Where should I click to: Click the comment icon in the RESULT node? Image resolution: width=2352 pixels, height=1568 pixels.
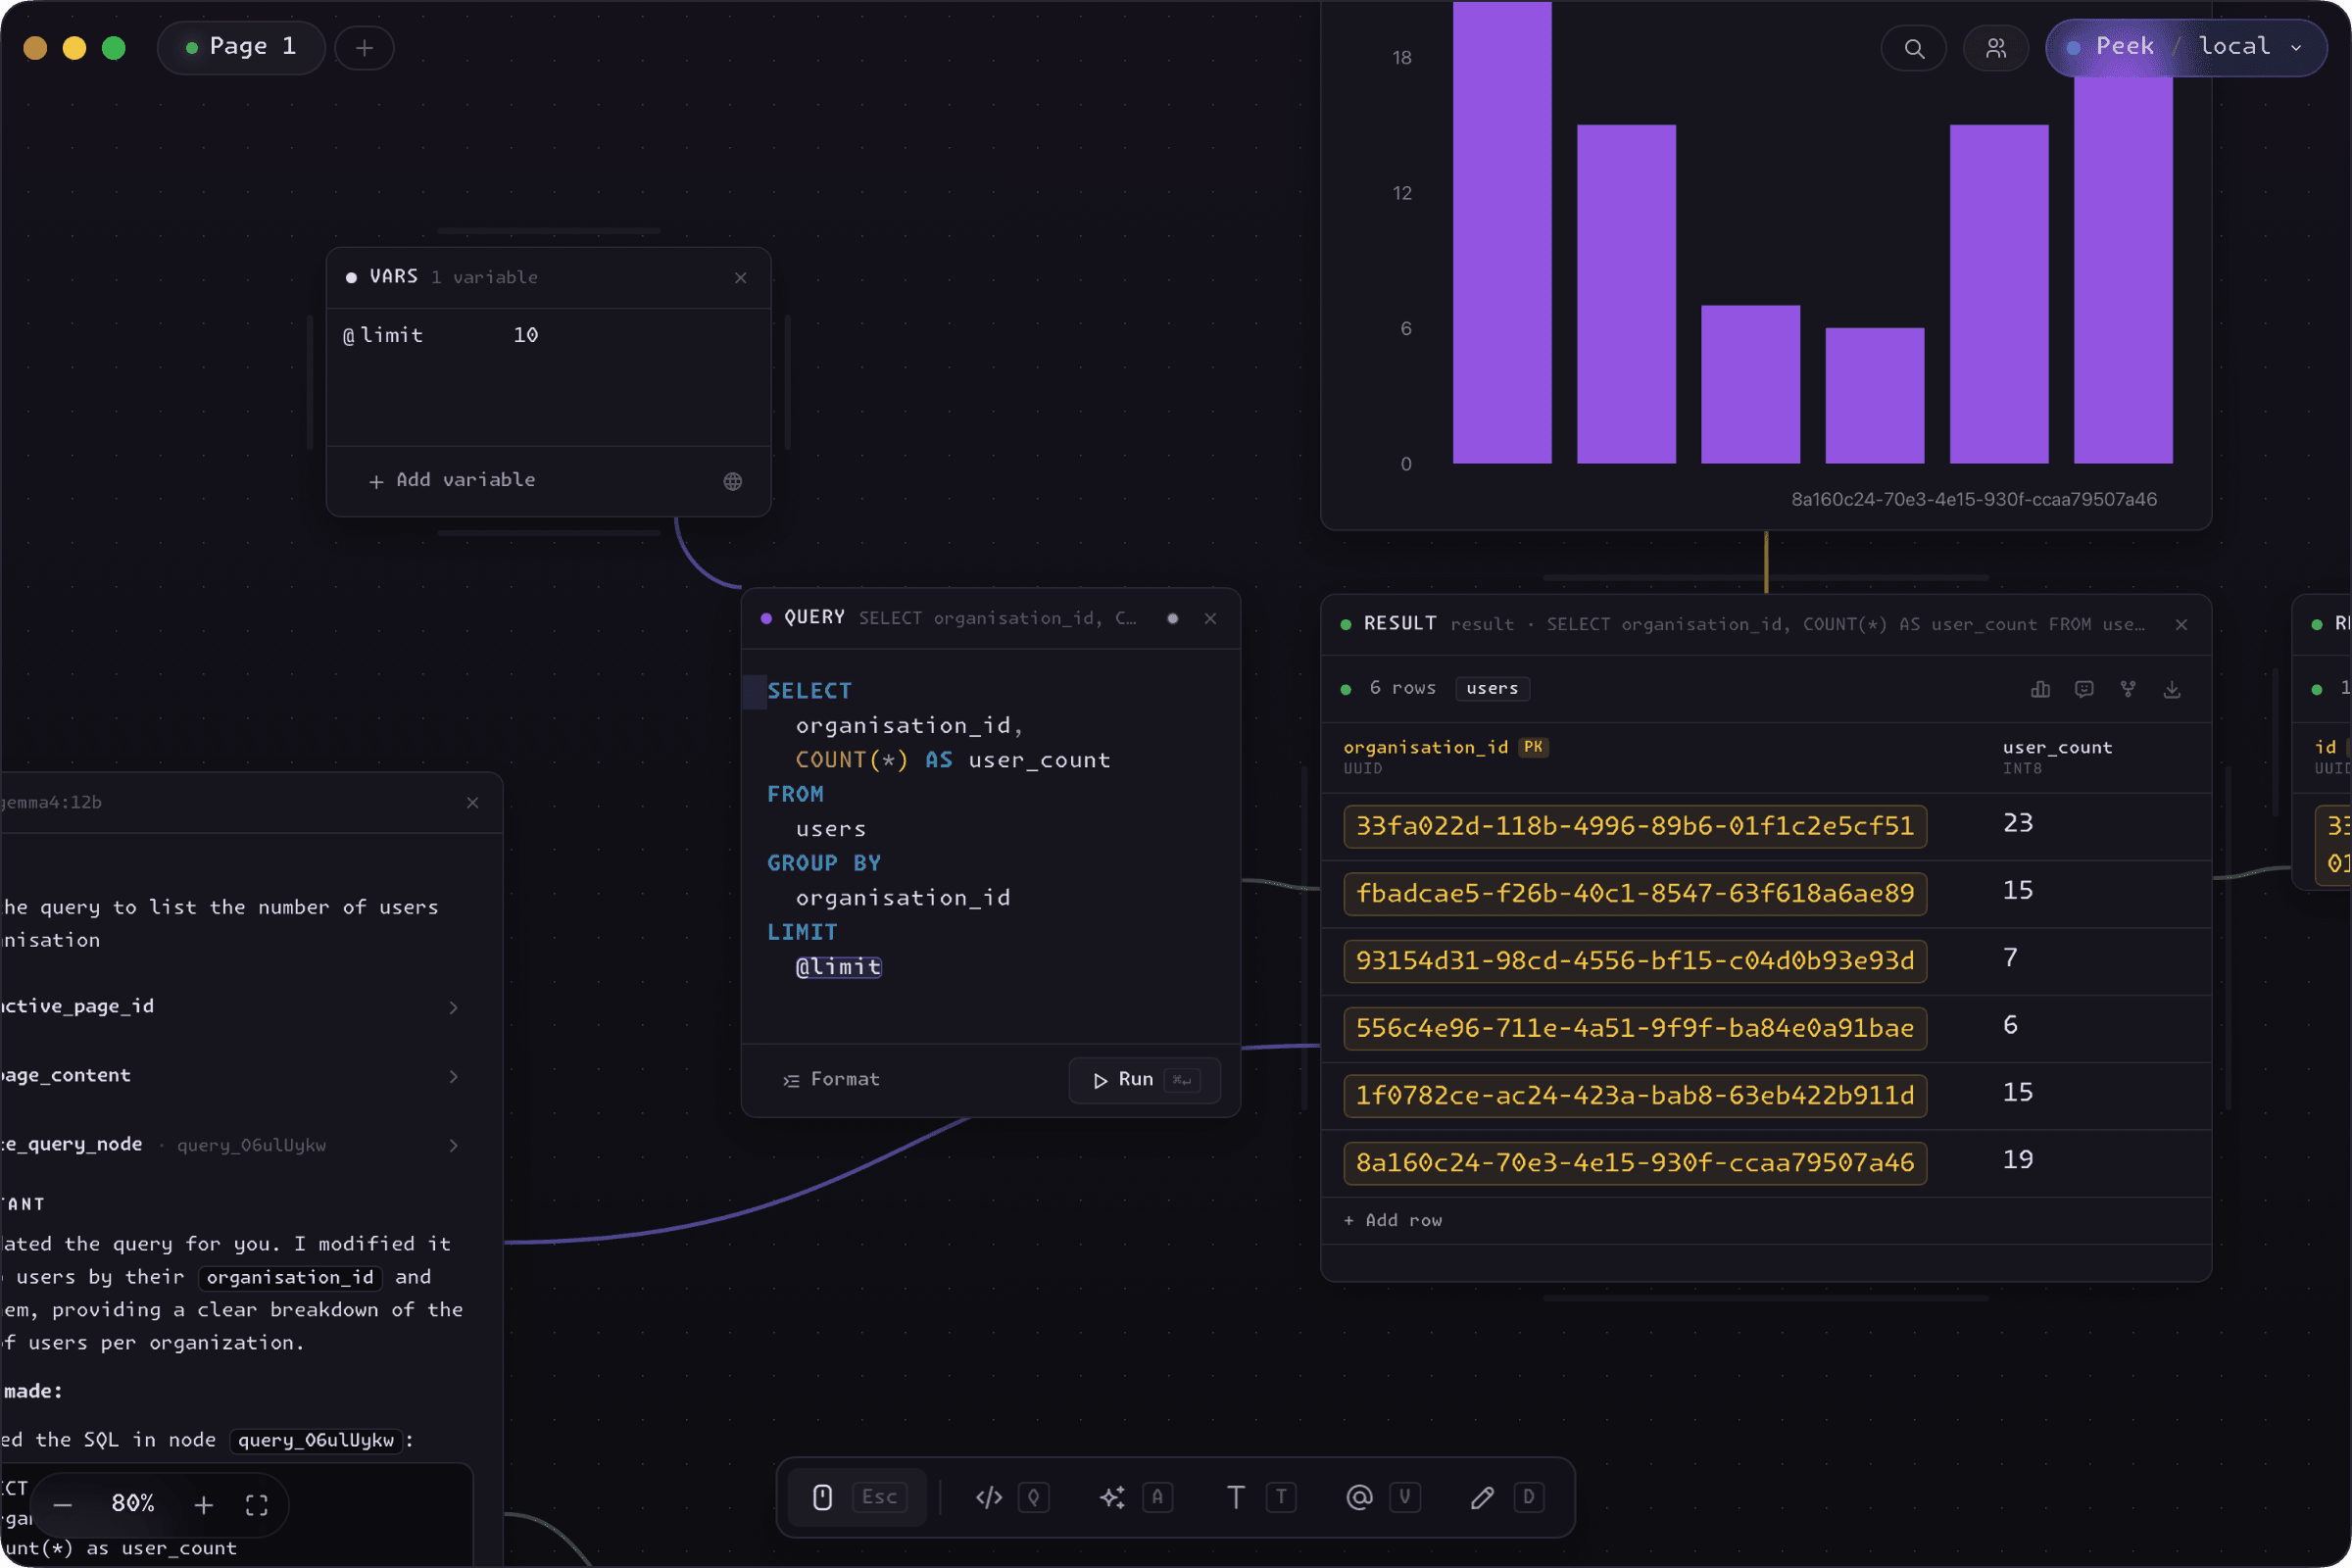coord(2084,689)
